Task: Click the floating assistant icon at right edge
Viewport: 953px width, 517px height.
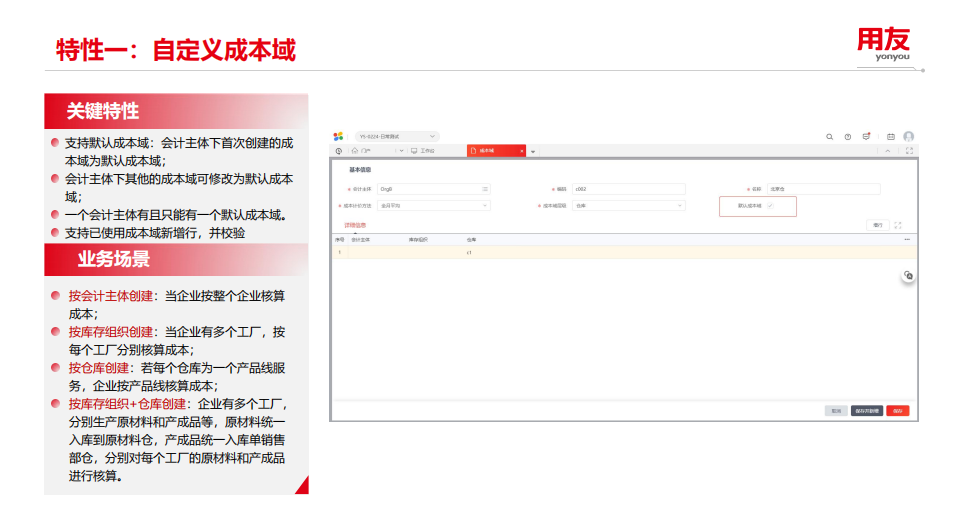Action: point(908,275)
